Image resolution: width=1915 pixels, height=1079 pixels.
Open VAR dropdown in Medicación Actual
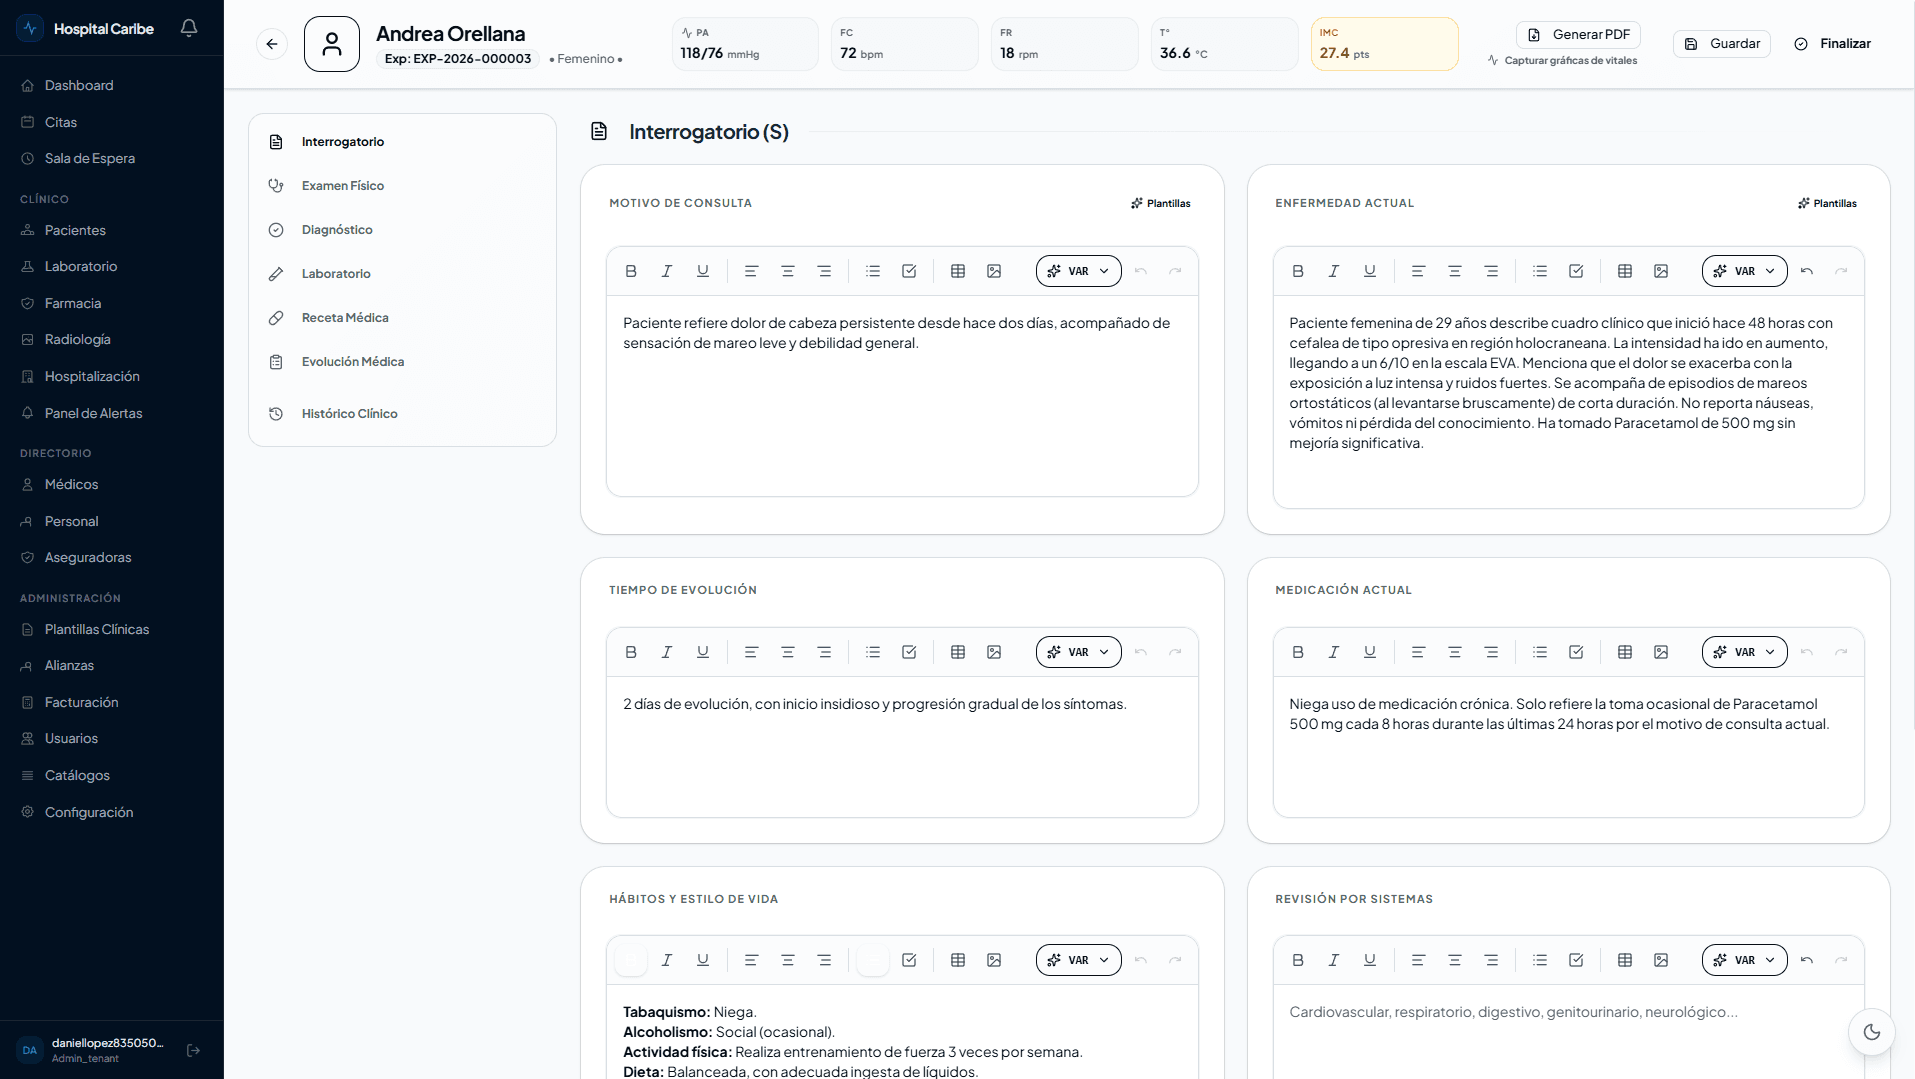click(x=1745, y=652)
